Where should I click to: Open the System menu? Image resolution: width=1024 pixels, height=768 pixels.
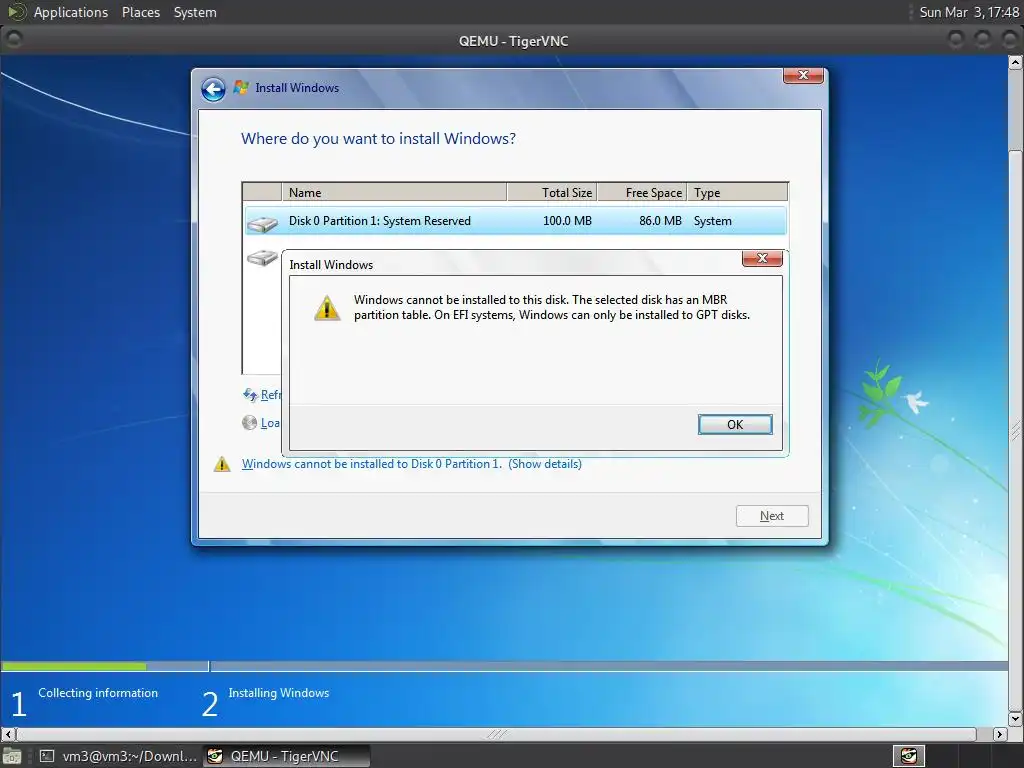click(x=195, y=12)
